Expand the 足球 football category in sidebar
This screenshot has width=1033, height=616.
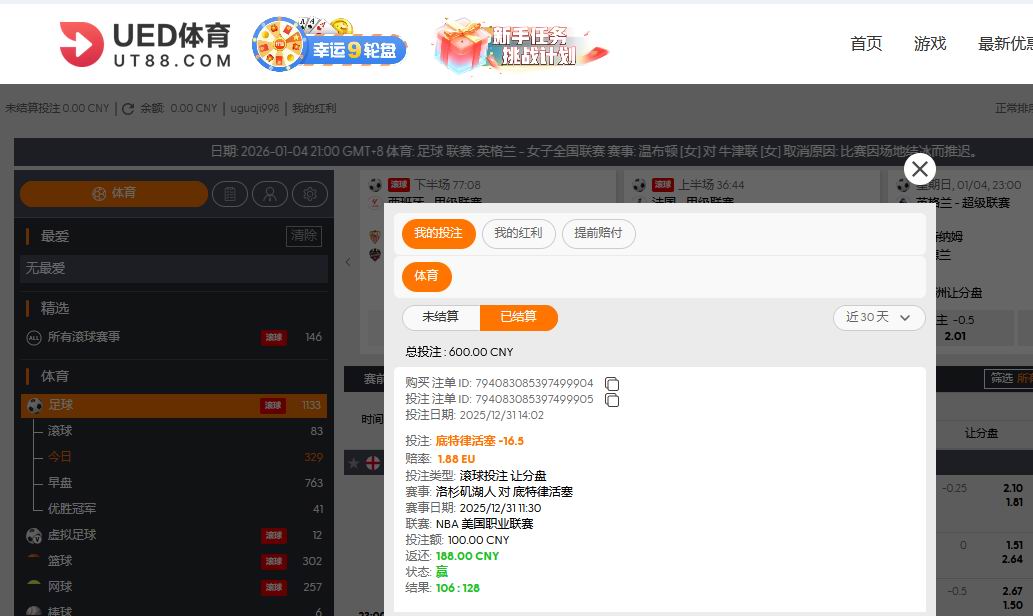(62, 405)
